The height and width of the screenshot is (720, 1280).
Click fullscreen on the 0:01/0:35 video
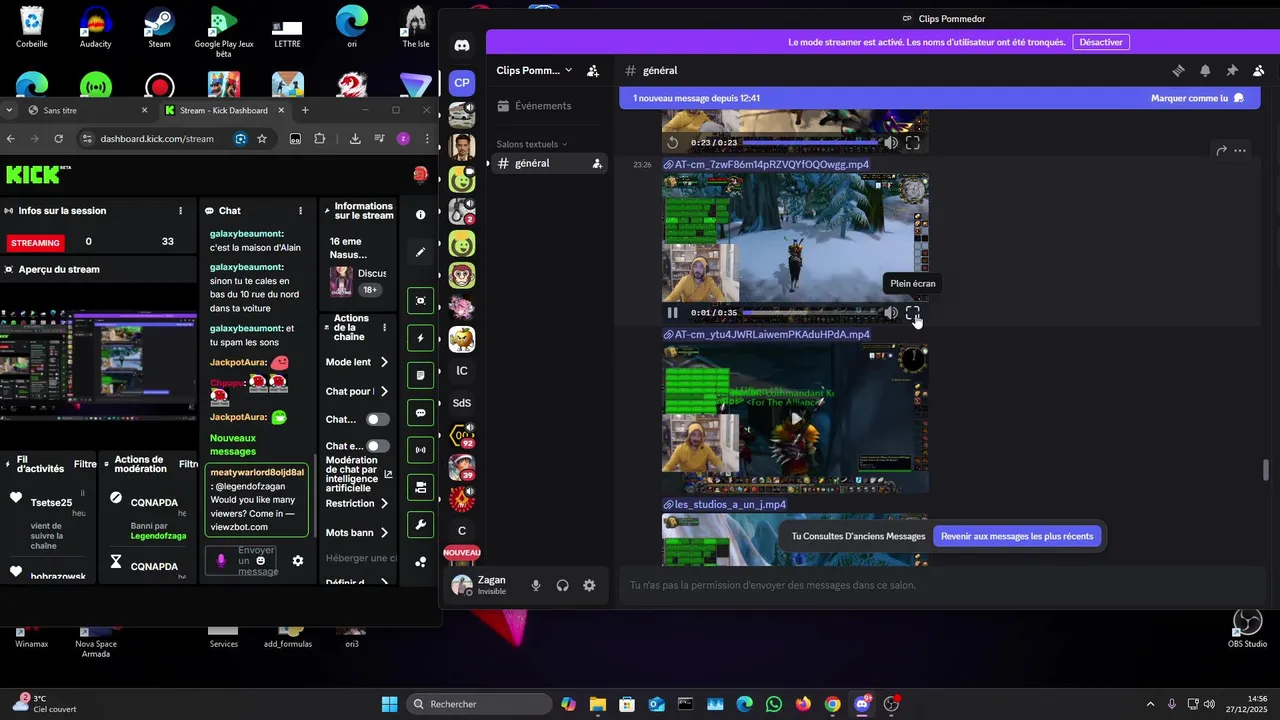pyautogui.click(x=913, y=313)
